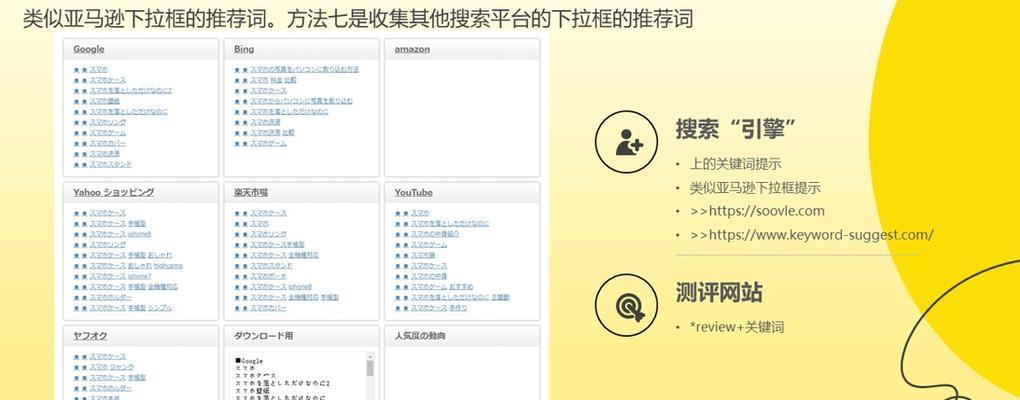Click スマホカバー in 楽天市場 panel
1020x400 pixels.
(x=268, y=308)
